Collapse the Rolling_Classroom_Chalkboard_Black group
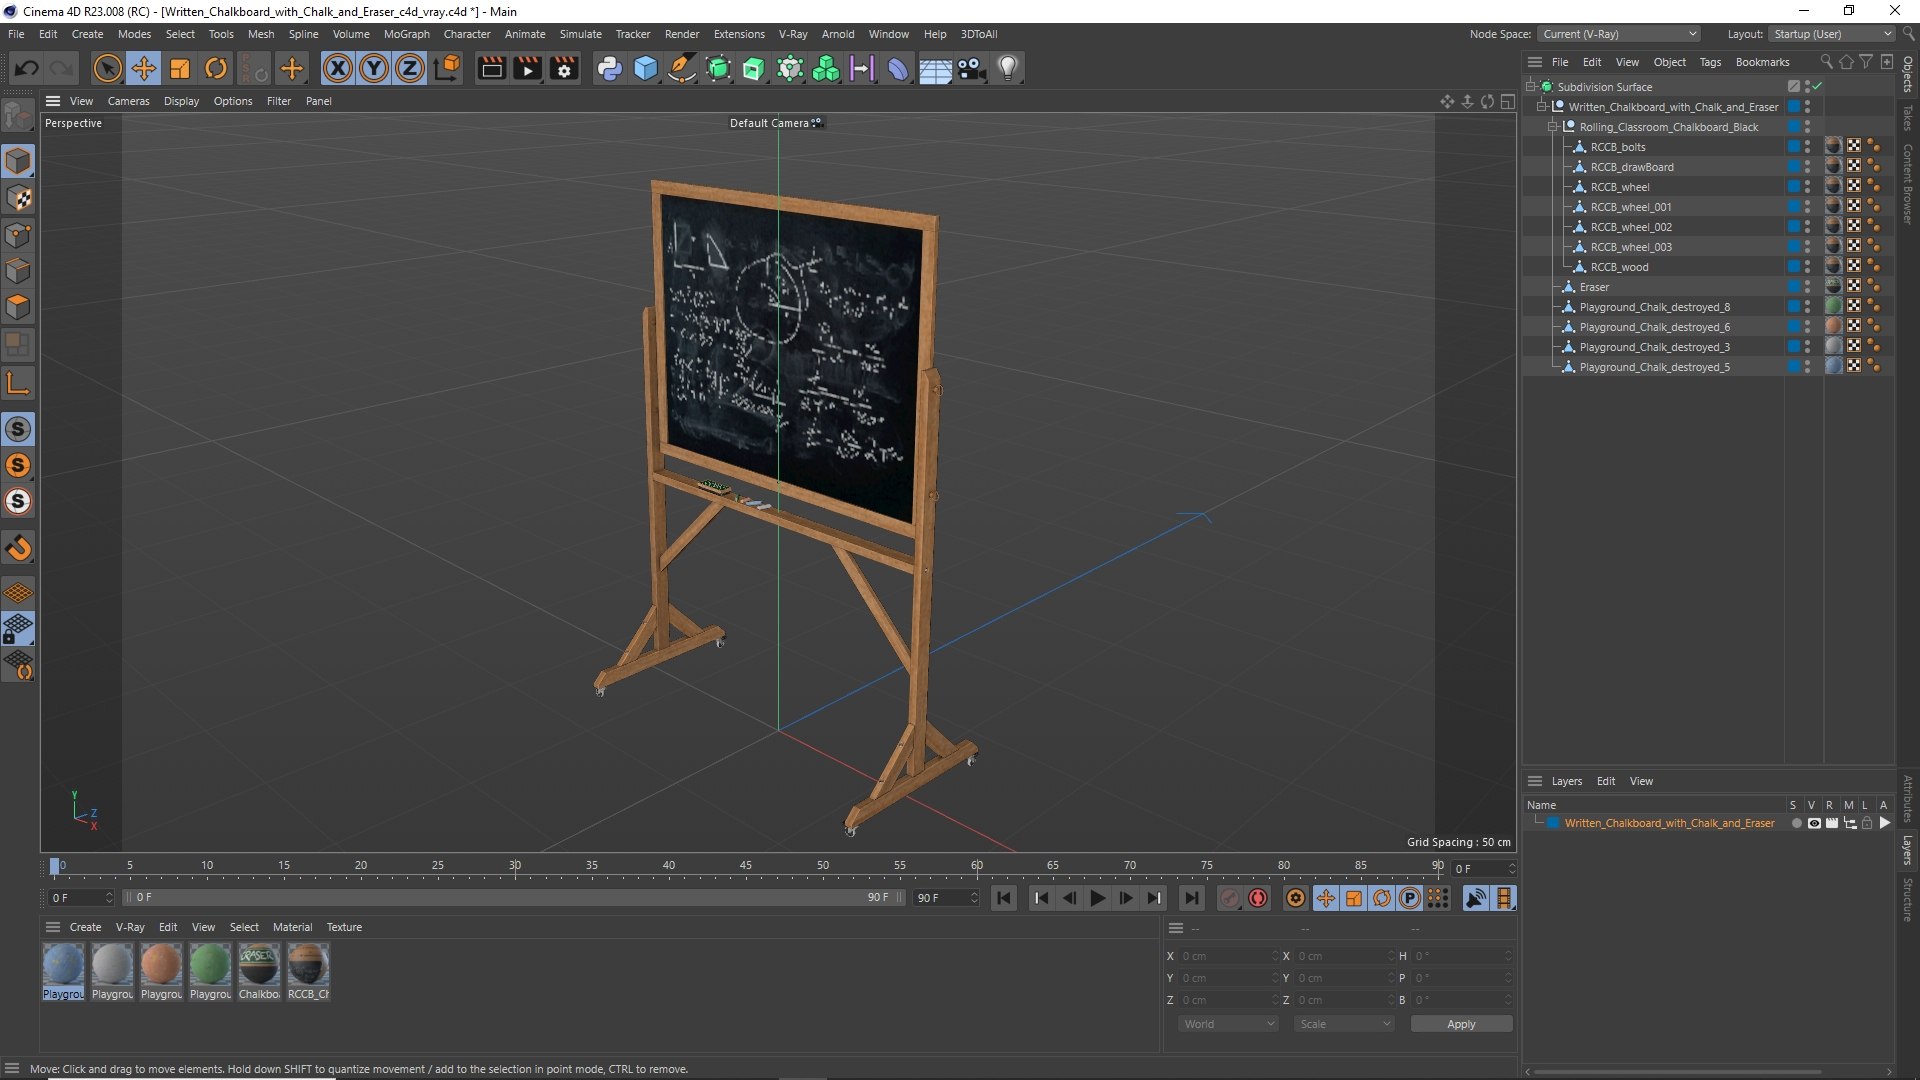Viewport: 1920px width, 1080px height. pyautogui.click(x=1553, y=127)
